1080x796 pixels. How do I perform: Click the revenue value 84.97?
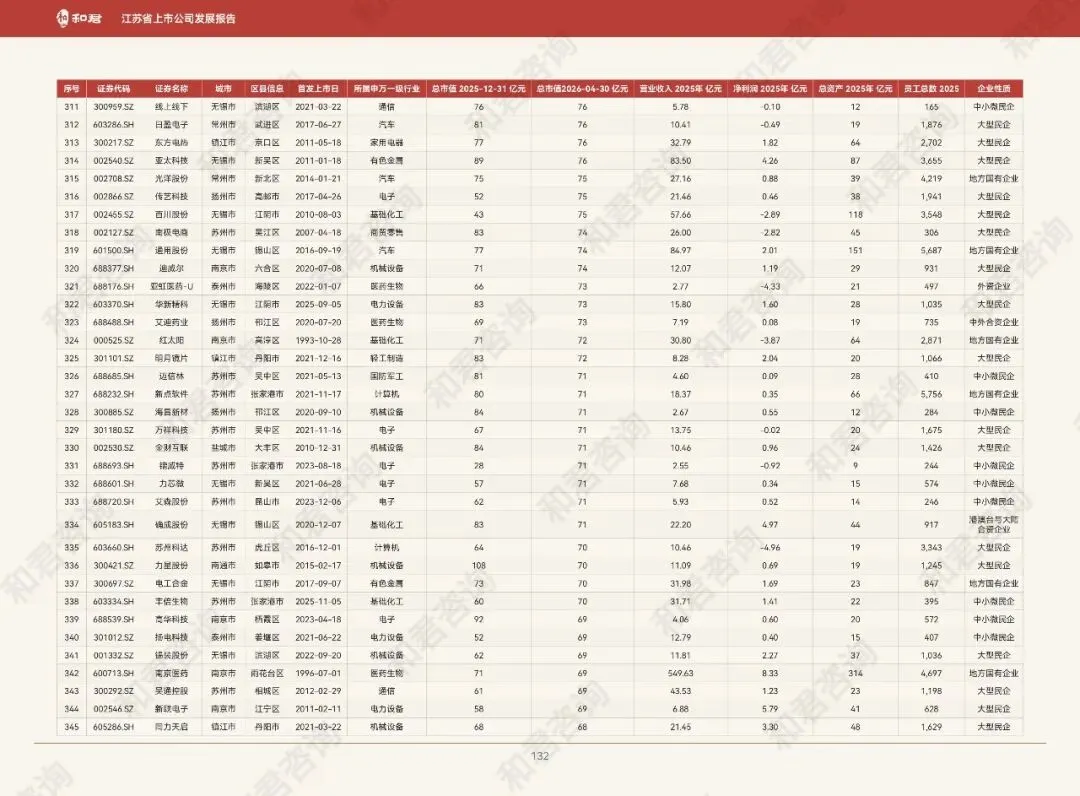pyautogui.click(x=681, y=251)
